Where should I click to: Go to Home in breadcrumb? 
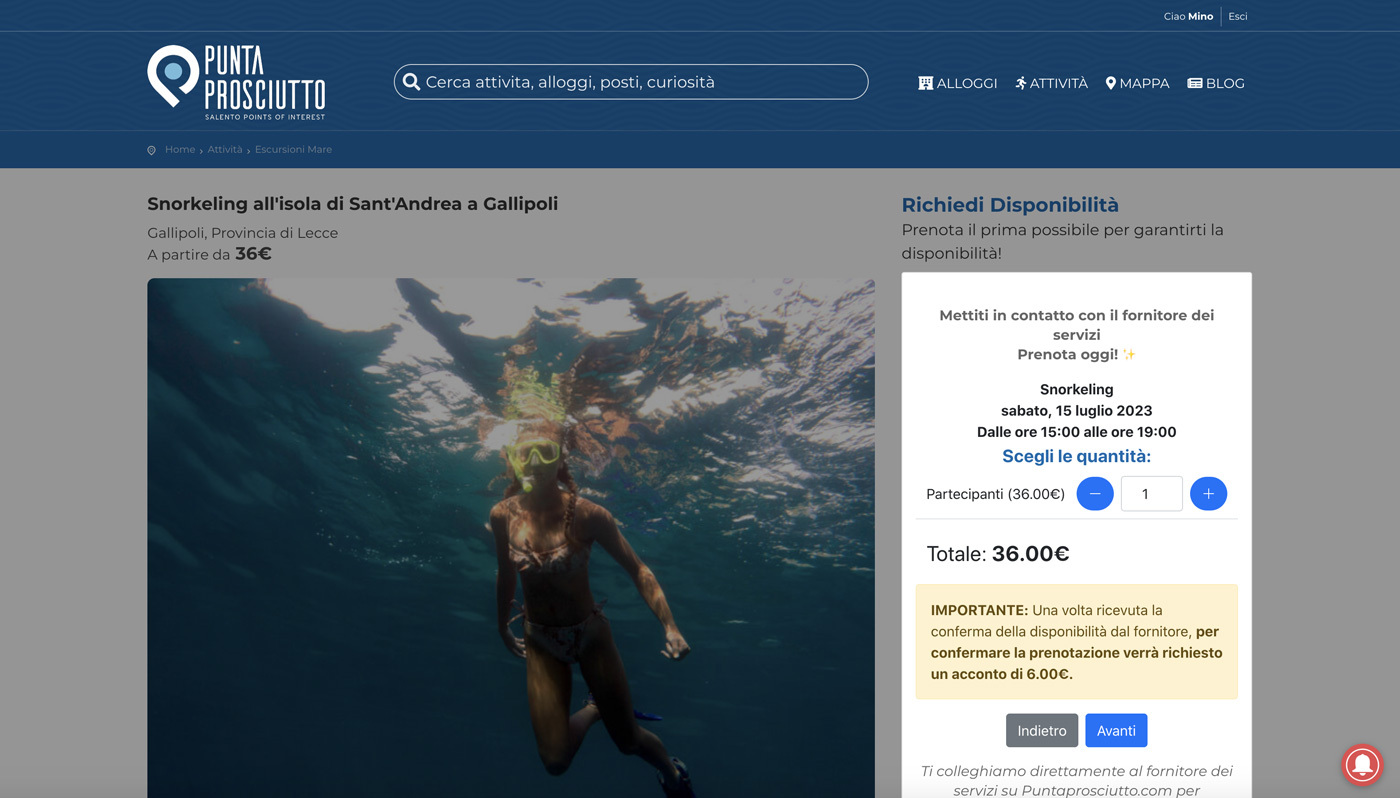pos(180,149)
